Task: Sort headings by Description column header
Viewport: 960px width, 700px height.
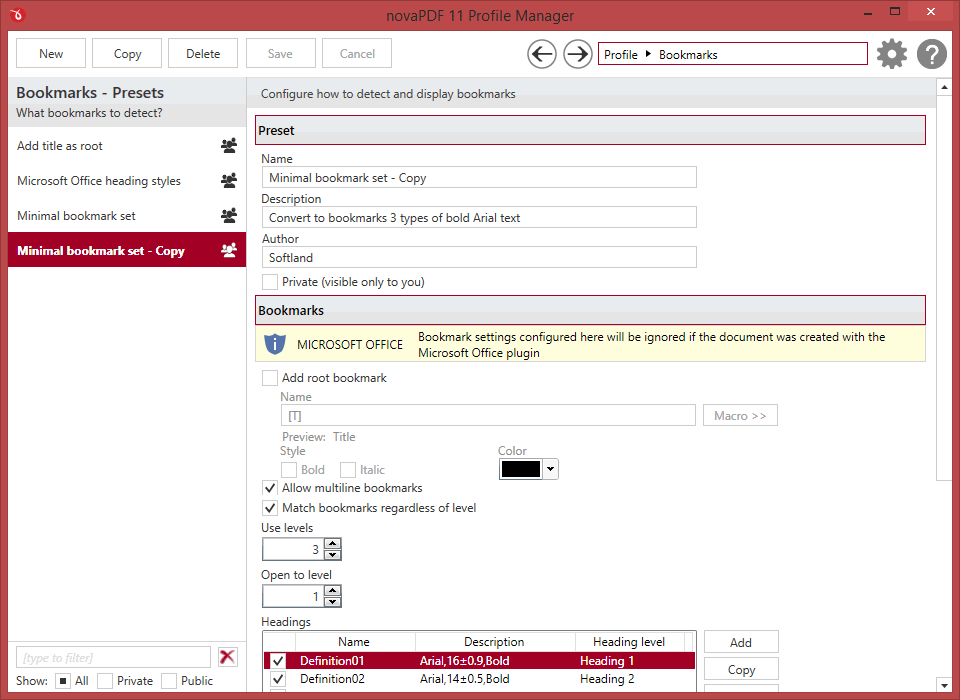Action: coord(494,642)
